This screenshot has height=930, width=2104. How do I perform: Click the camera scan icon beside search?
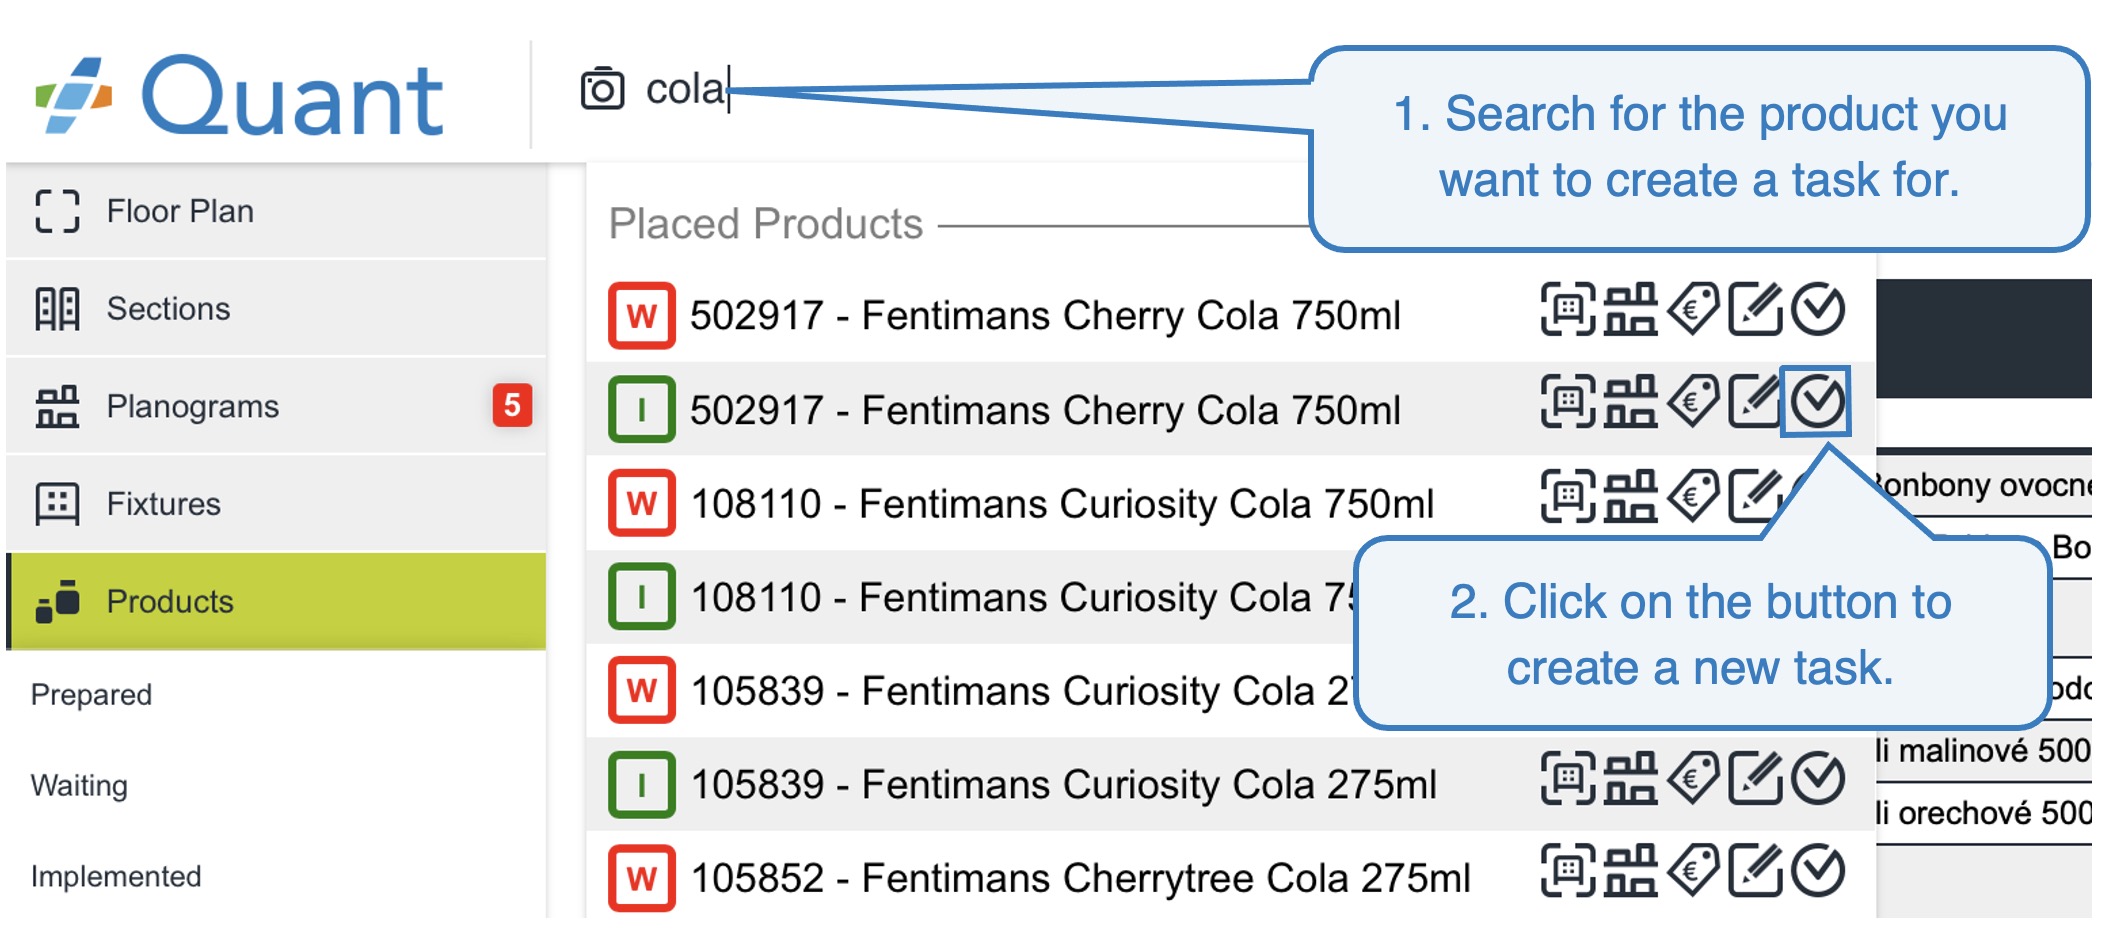(x=602, y=89)
